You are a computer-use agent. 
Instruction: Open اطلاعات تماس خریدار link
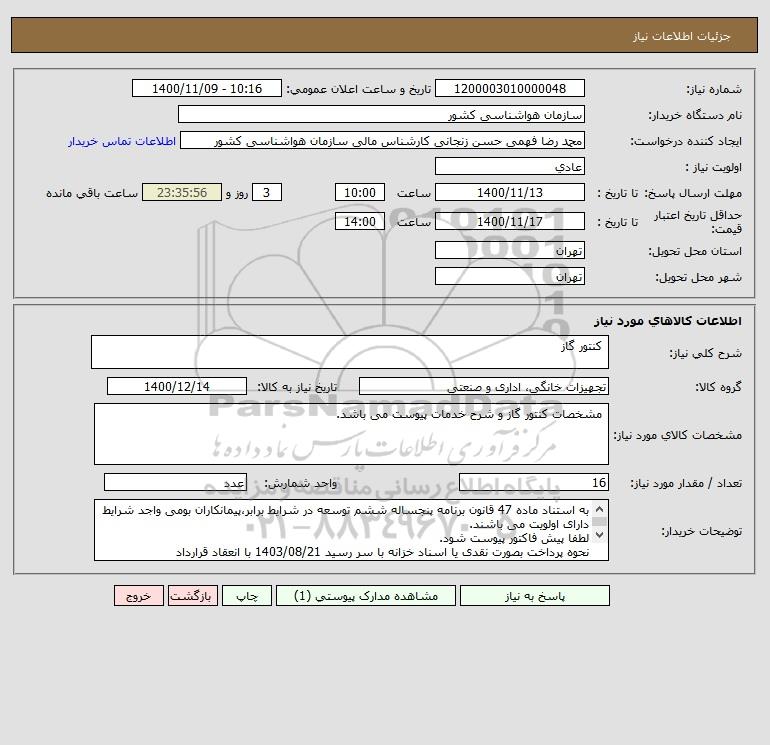click(122, 141)
